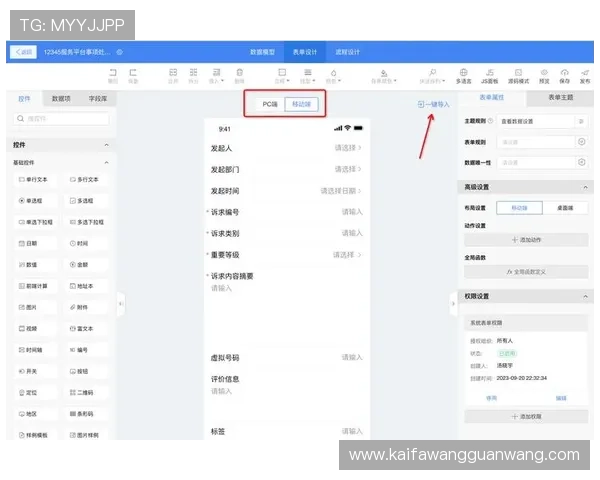Click the undo icon in the toolbar

112,72
